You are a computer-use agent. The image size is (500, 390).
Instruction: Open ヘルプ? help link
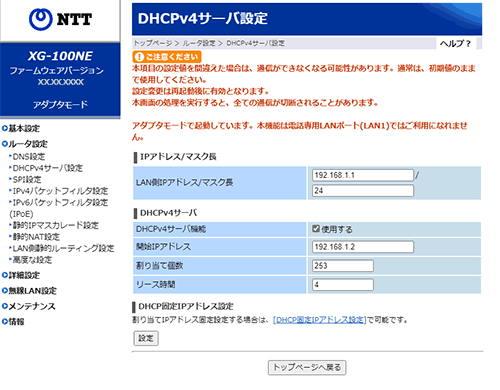[x=455, y=43]
